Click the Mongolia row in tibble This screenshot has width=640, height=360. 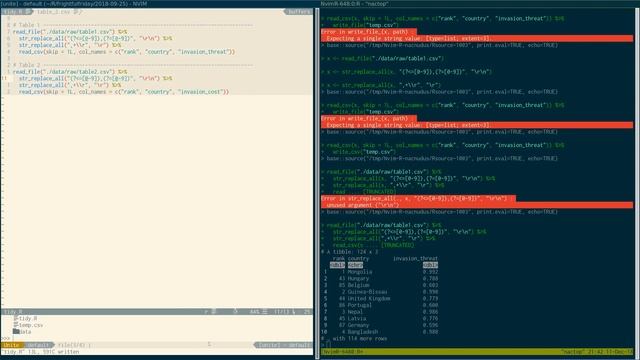pyautogui.click(x=380, y=272)
